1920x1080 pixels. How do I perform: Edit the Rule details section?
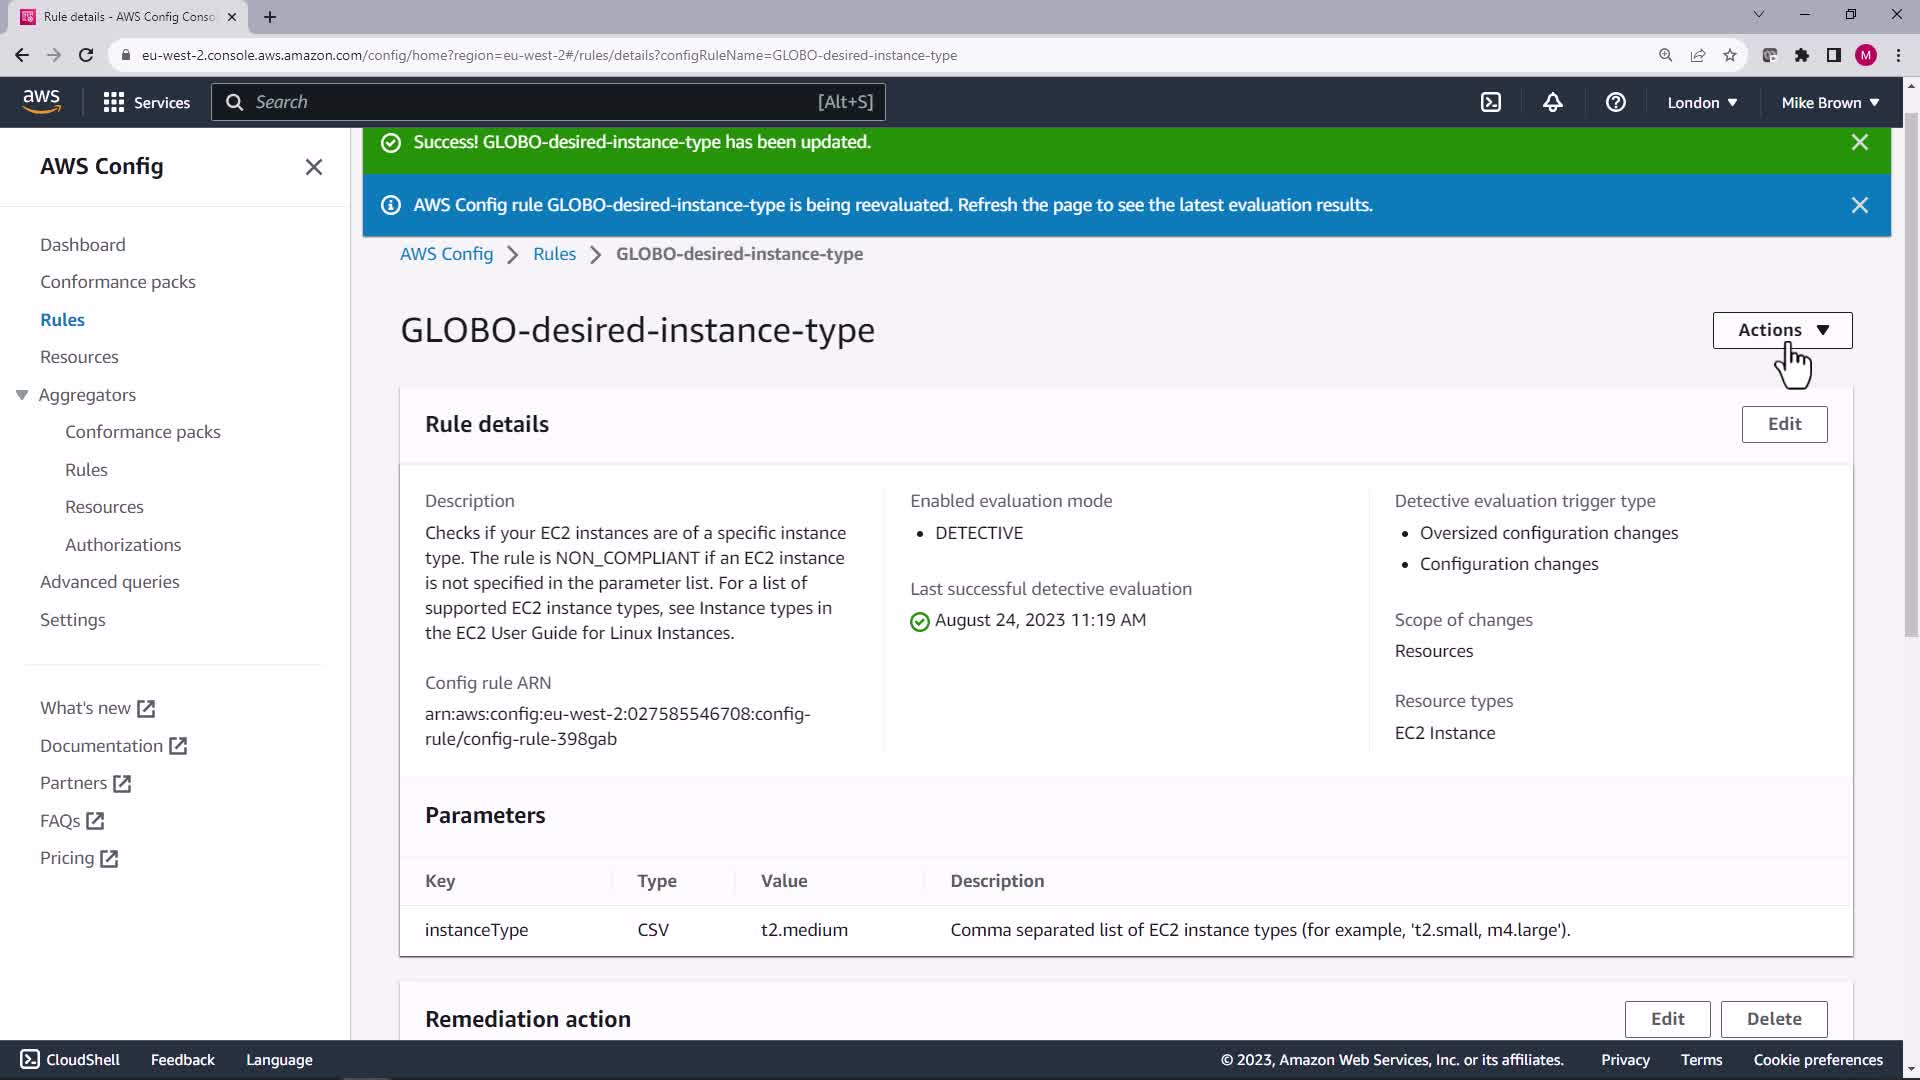click(1783, 424)
